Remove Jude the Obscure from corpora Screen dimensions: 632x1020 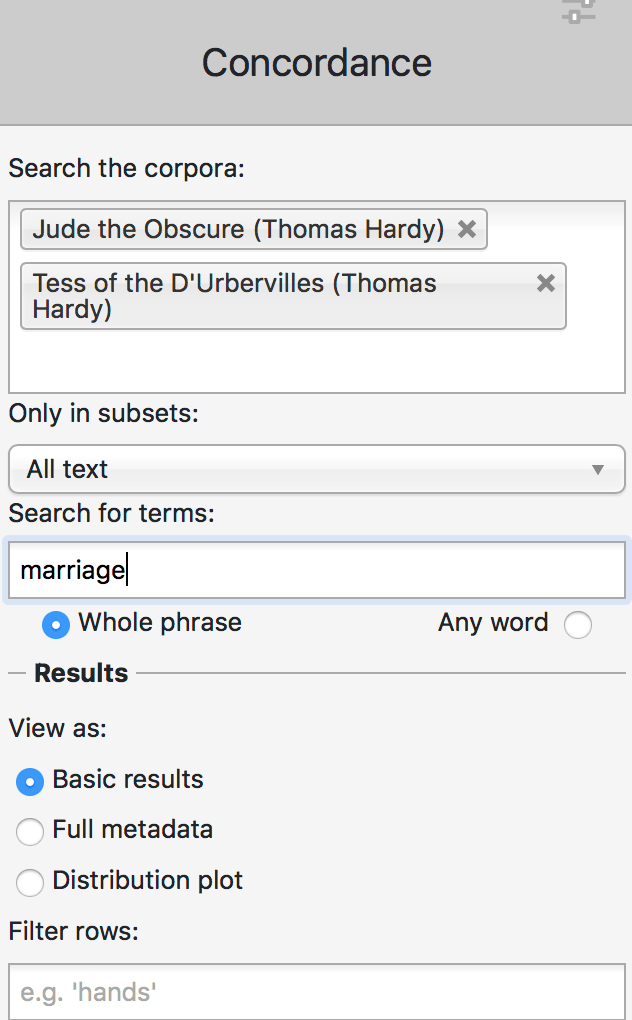(466, 229)
